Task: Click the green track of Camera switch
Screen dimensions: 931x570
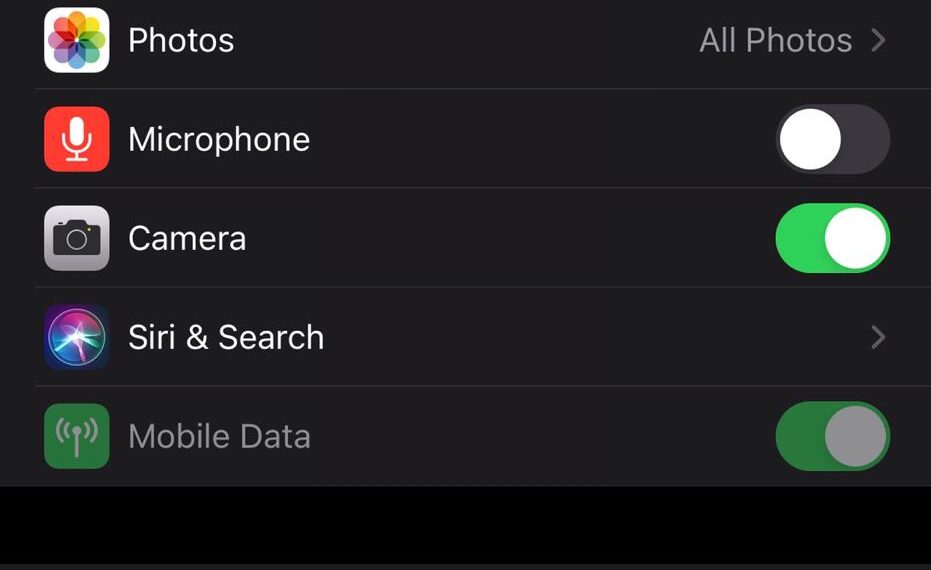Action: pyautogui.click(x=798, y=238)
